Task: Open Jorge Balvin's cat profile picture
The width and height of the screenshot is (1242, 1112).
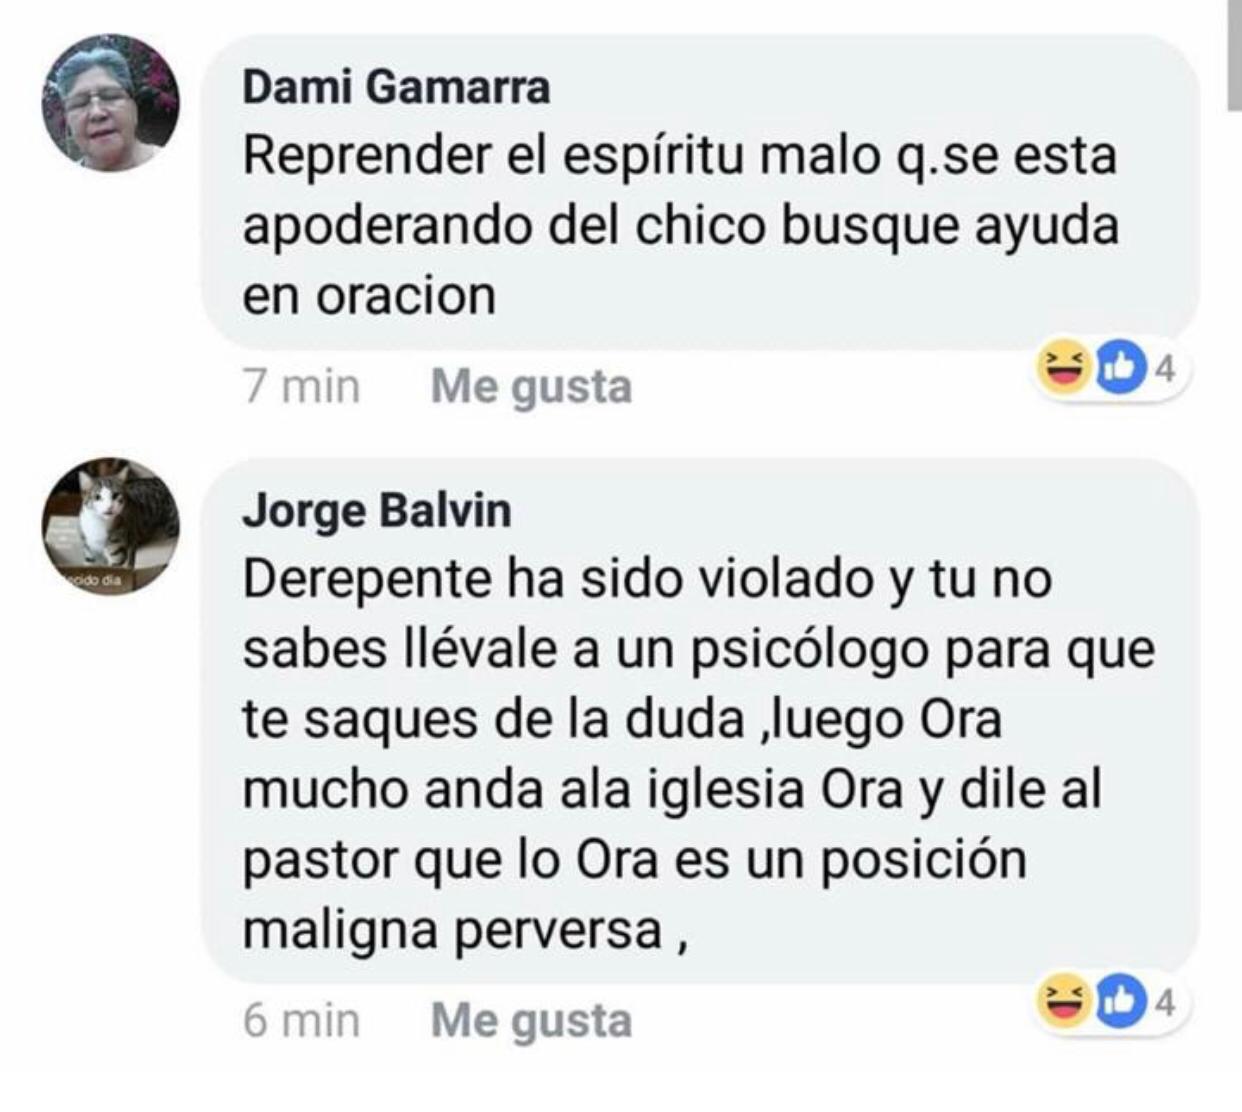Action: (110, 526)
